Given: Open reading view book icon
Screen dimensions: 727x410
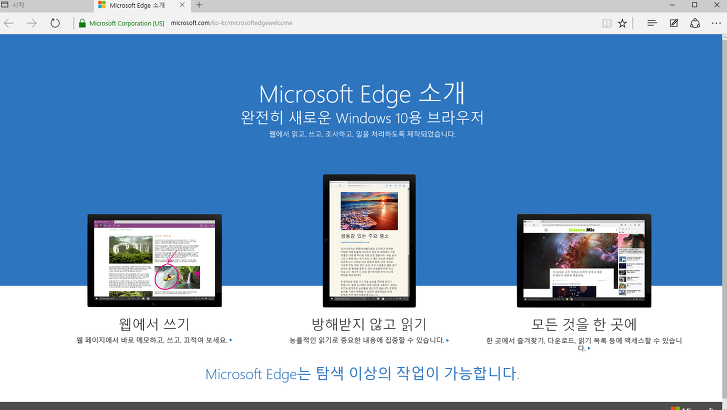Looking at the screenshot, I should tap(606, 23).
